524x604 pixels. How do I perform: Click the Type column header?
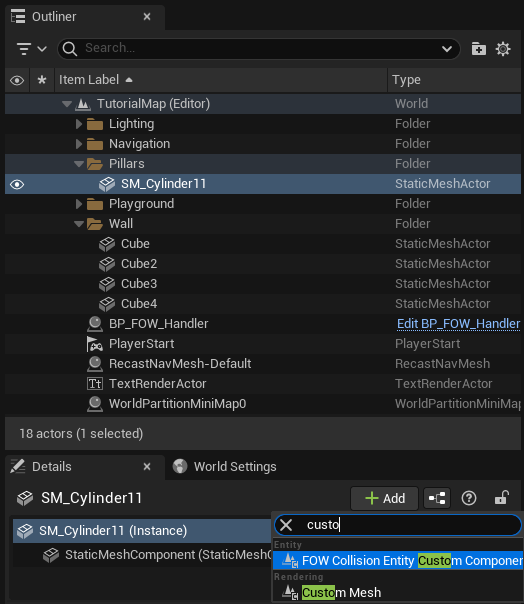[x=454, y=80]
